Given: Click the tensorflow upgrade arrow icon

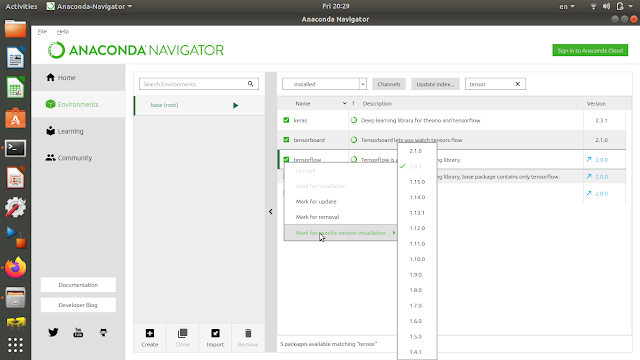Looking at the screenshot, I should (x=589, y=160).
